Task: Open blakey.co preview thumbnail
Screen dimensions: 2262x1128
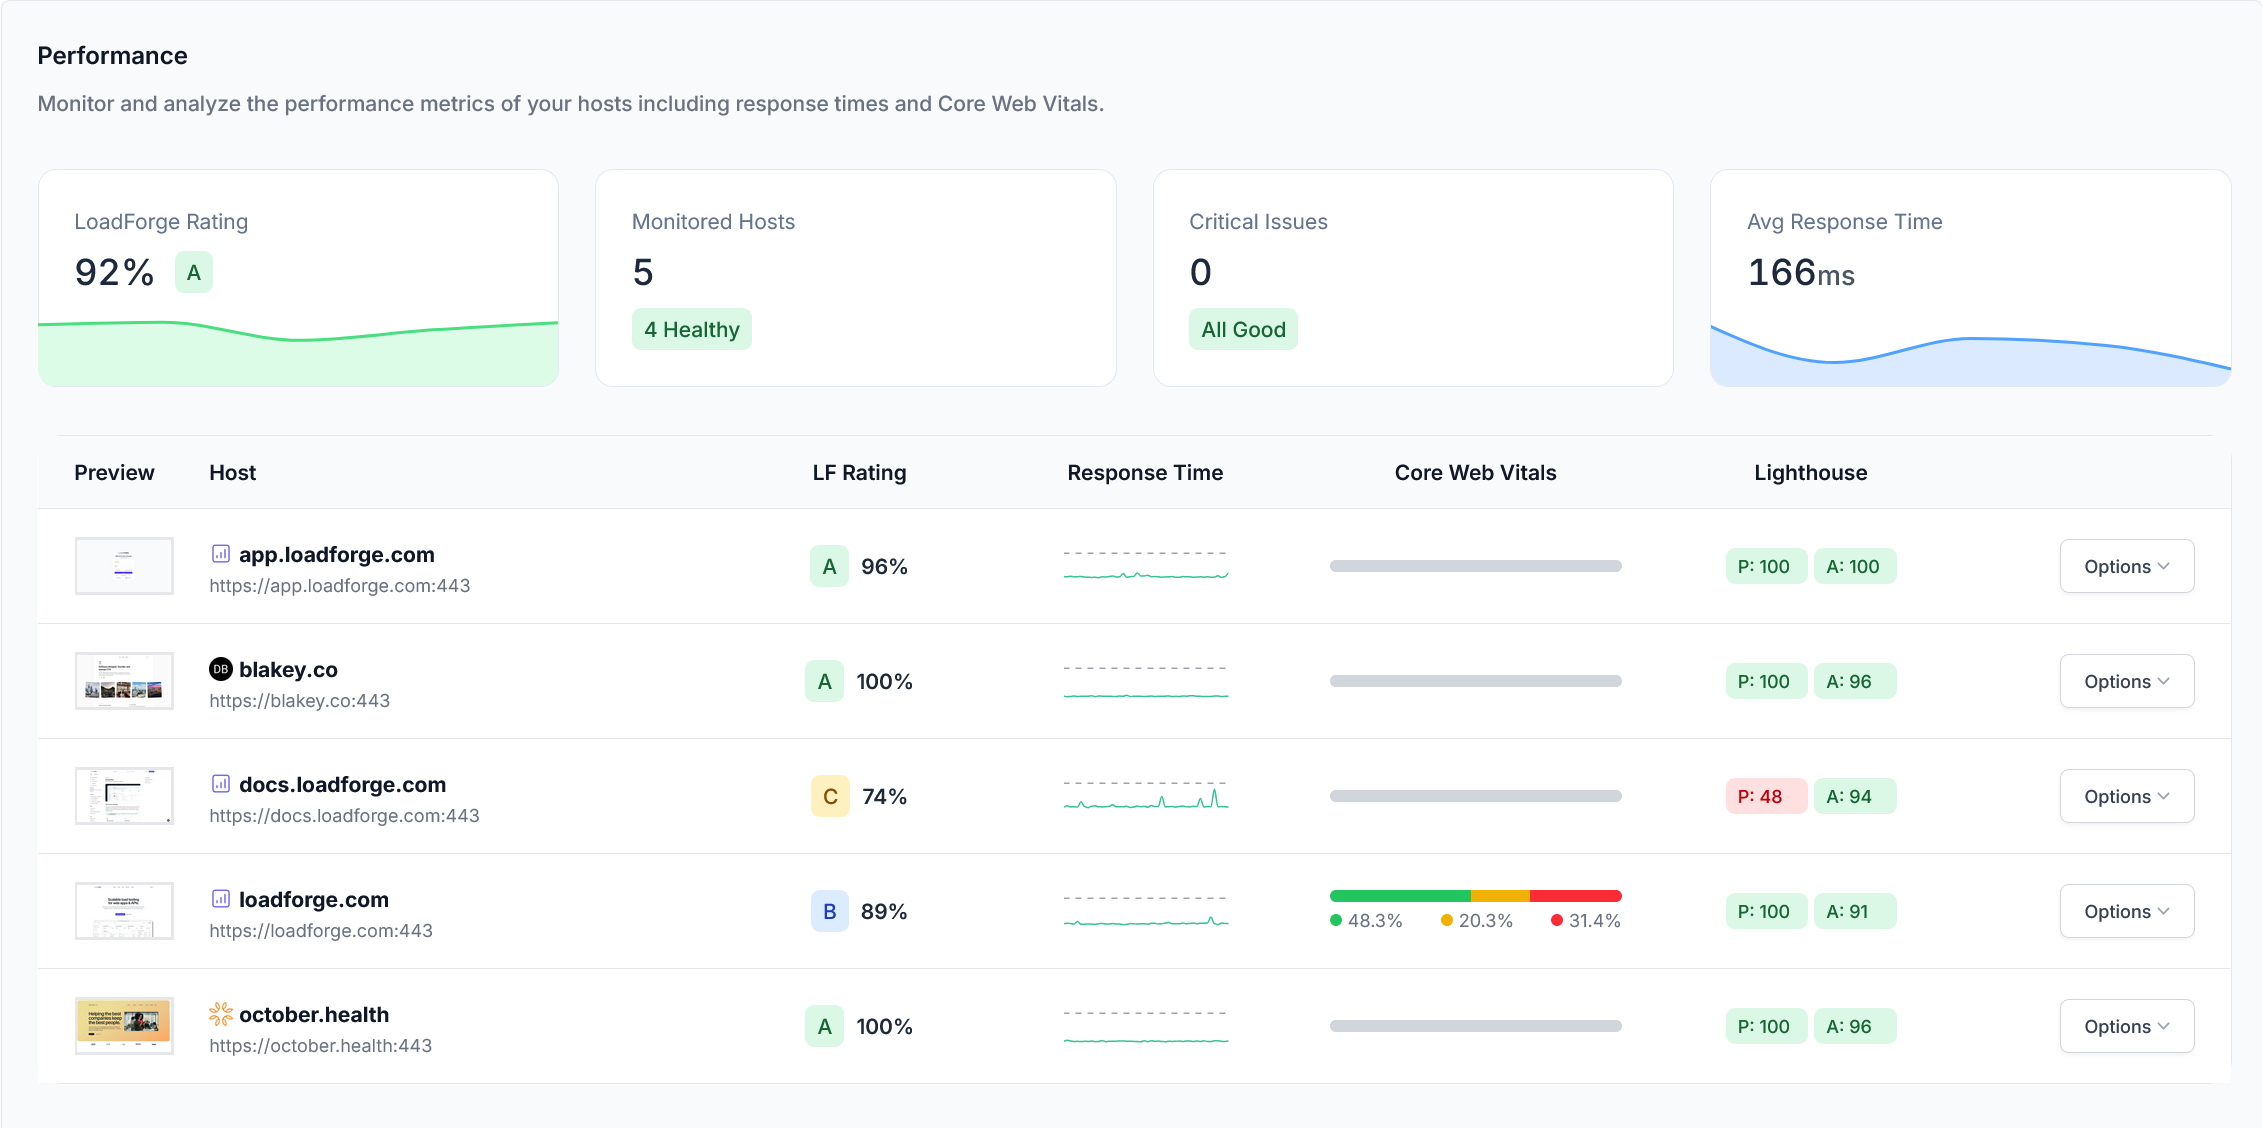Action: coord(124,681)
